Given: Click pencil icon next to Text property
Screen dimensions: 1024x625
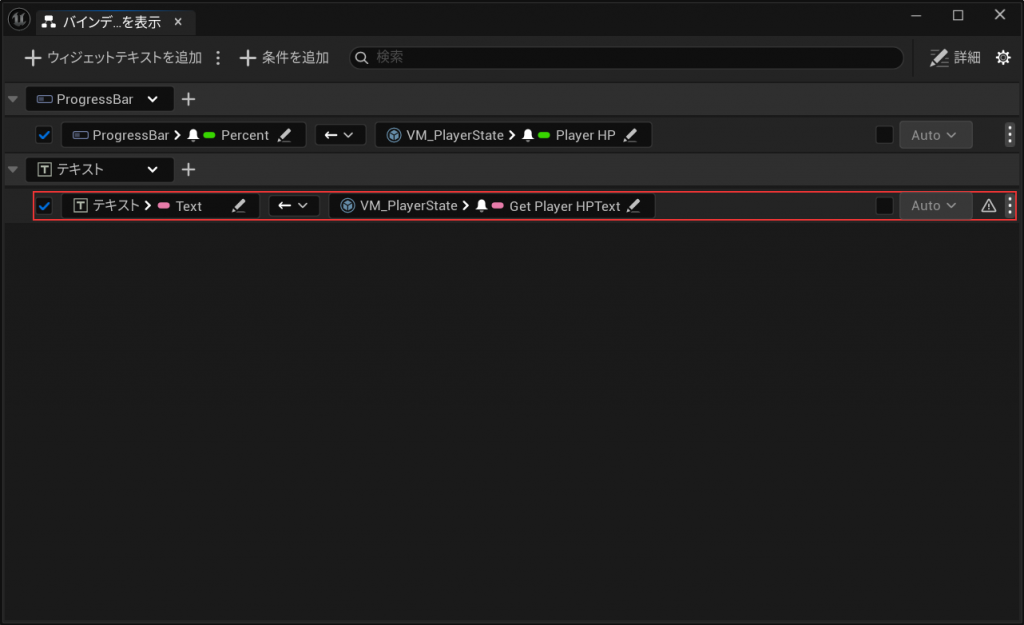Looking at the screenshot, I should pos(239,206).
